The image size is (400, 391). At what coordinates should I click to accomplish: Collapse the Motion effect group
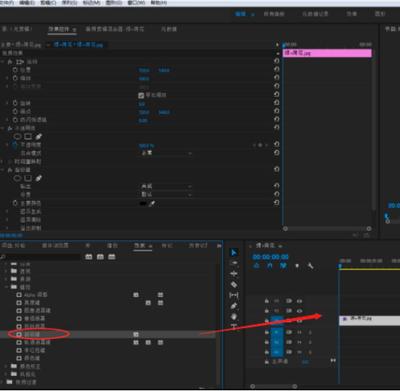pos(3,62)
